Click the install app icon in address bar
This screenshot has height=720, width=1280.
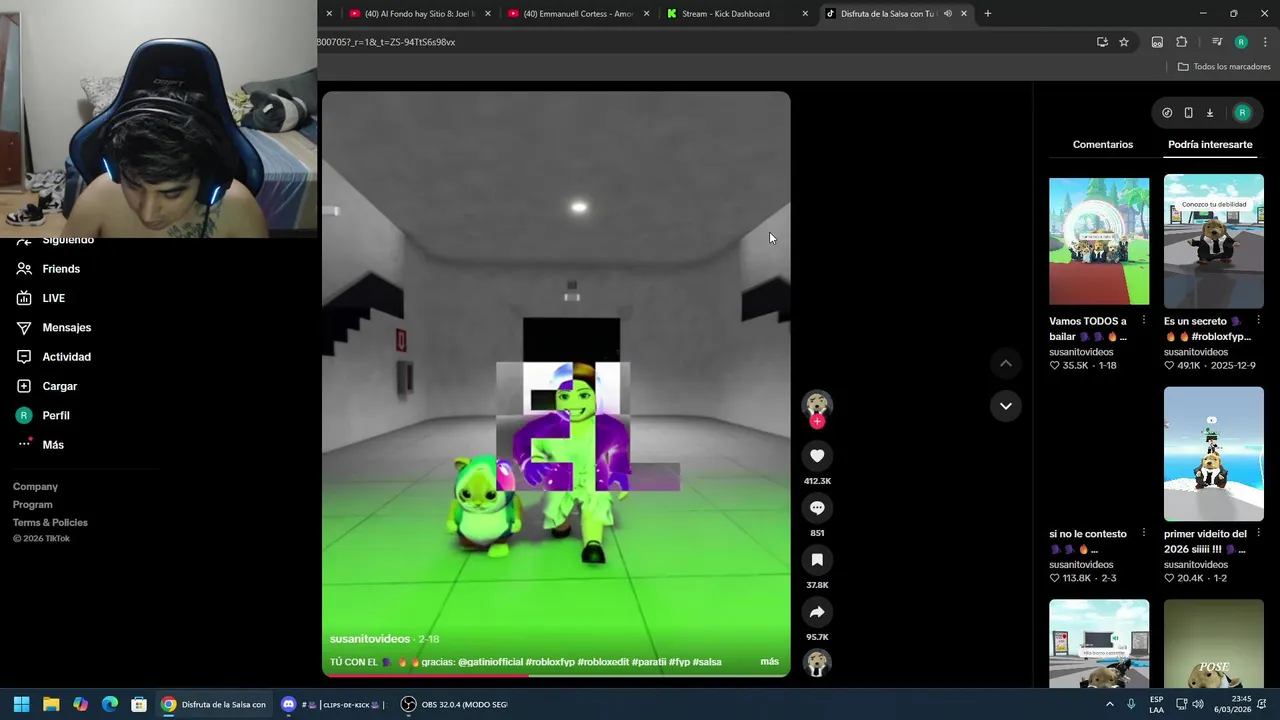point(1102,42)
